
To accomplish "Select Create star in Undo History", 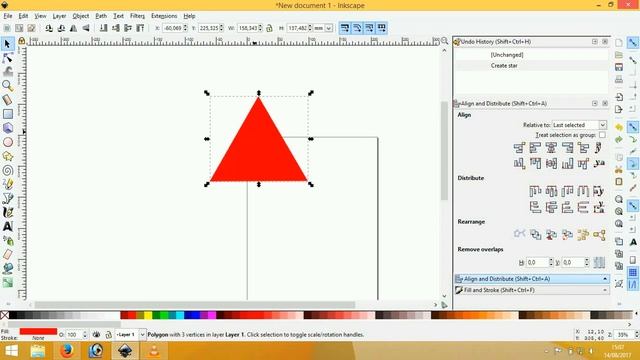I will click(504, 66).
